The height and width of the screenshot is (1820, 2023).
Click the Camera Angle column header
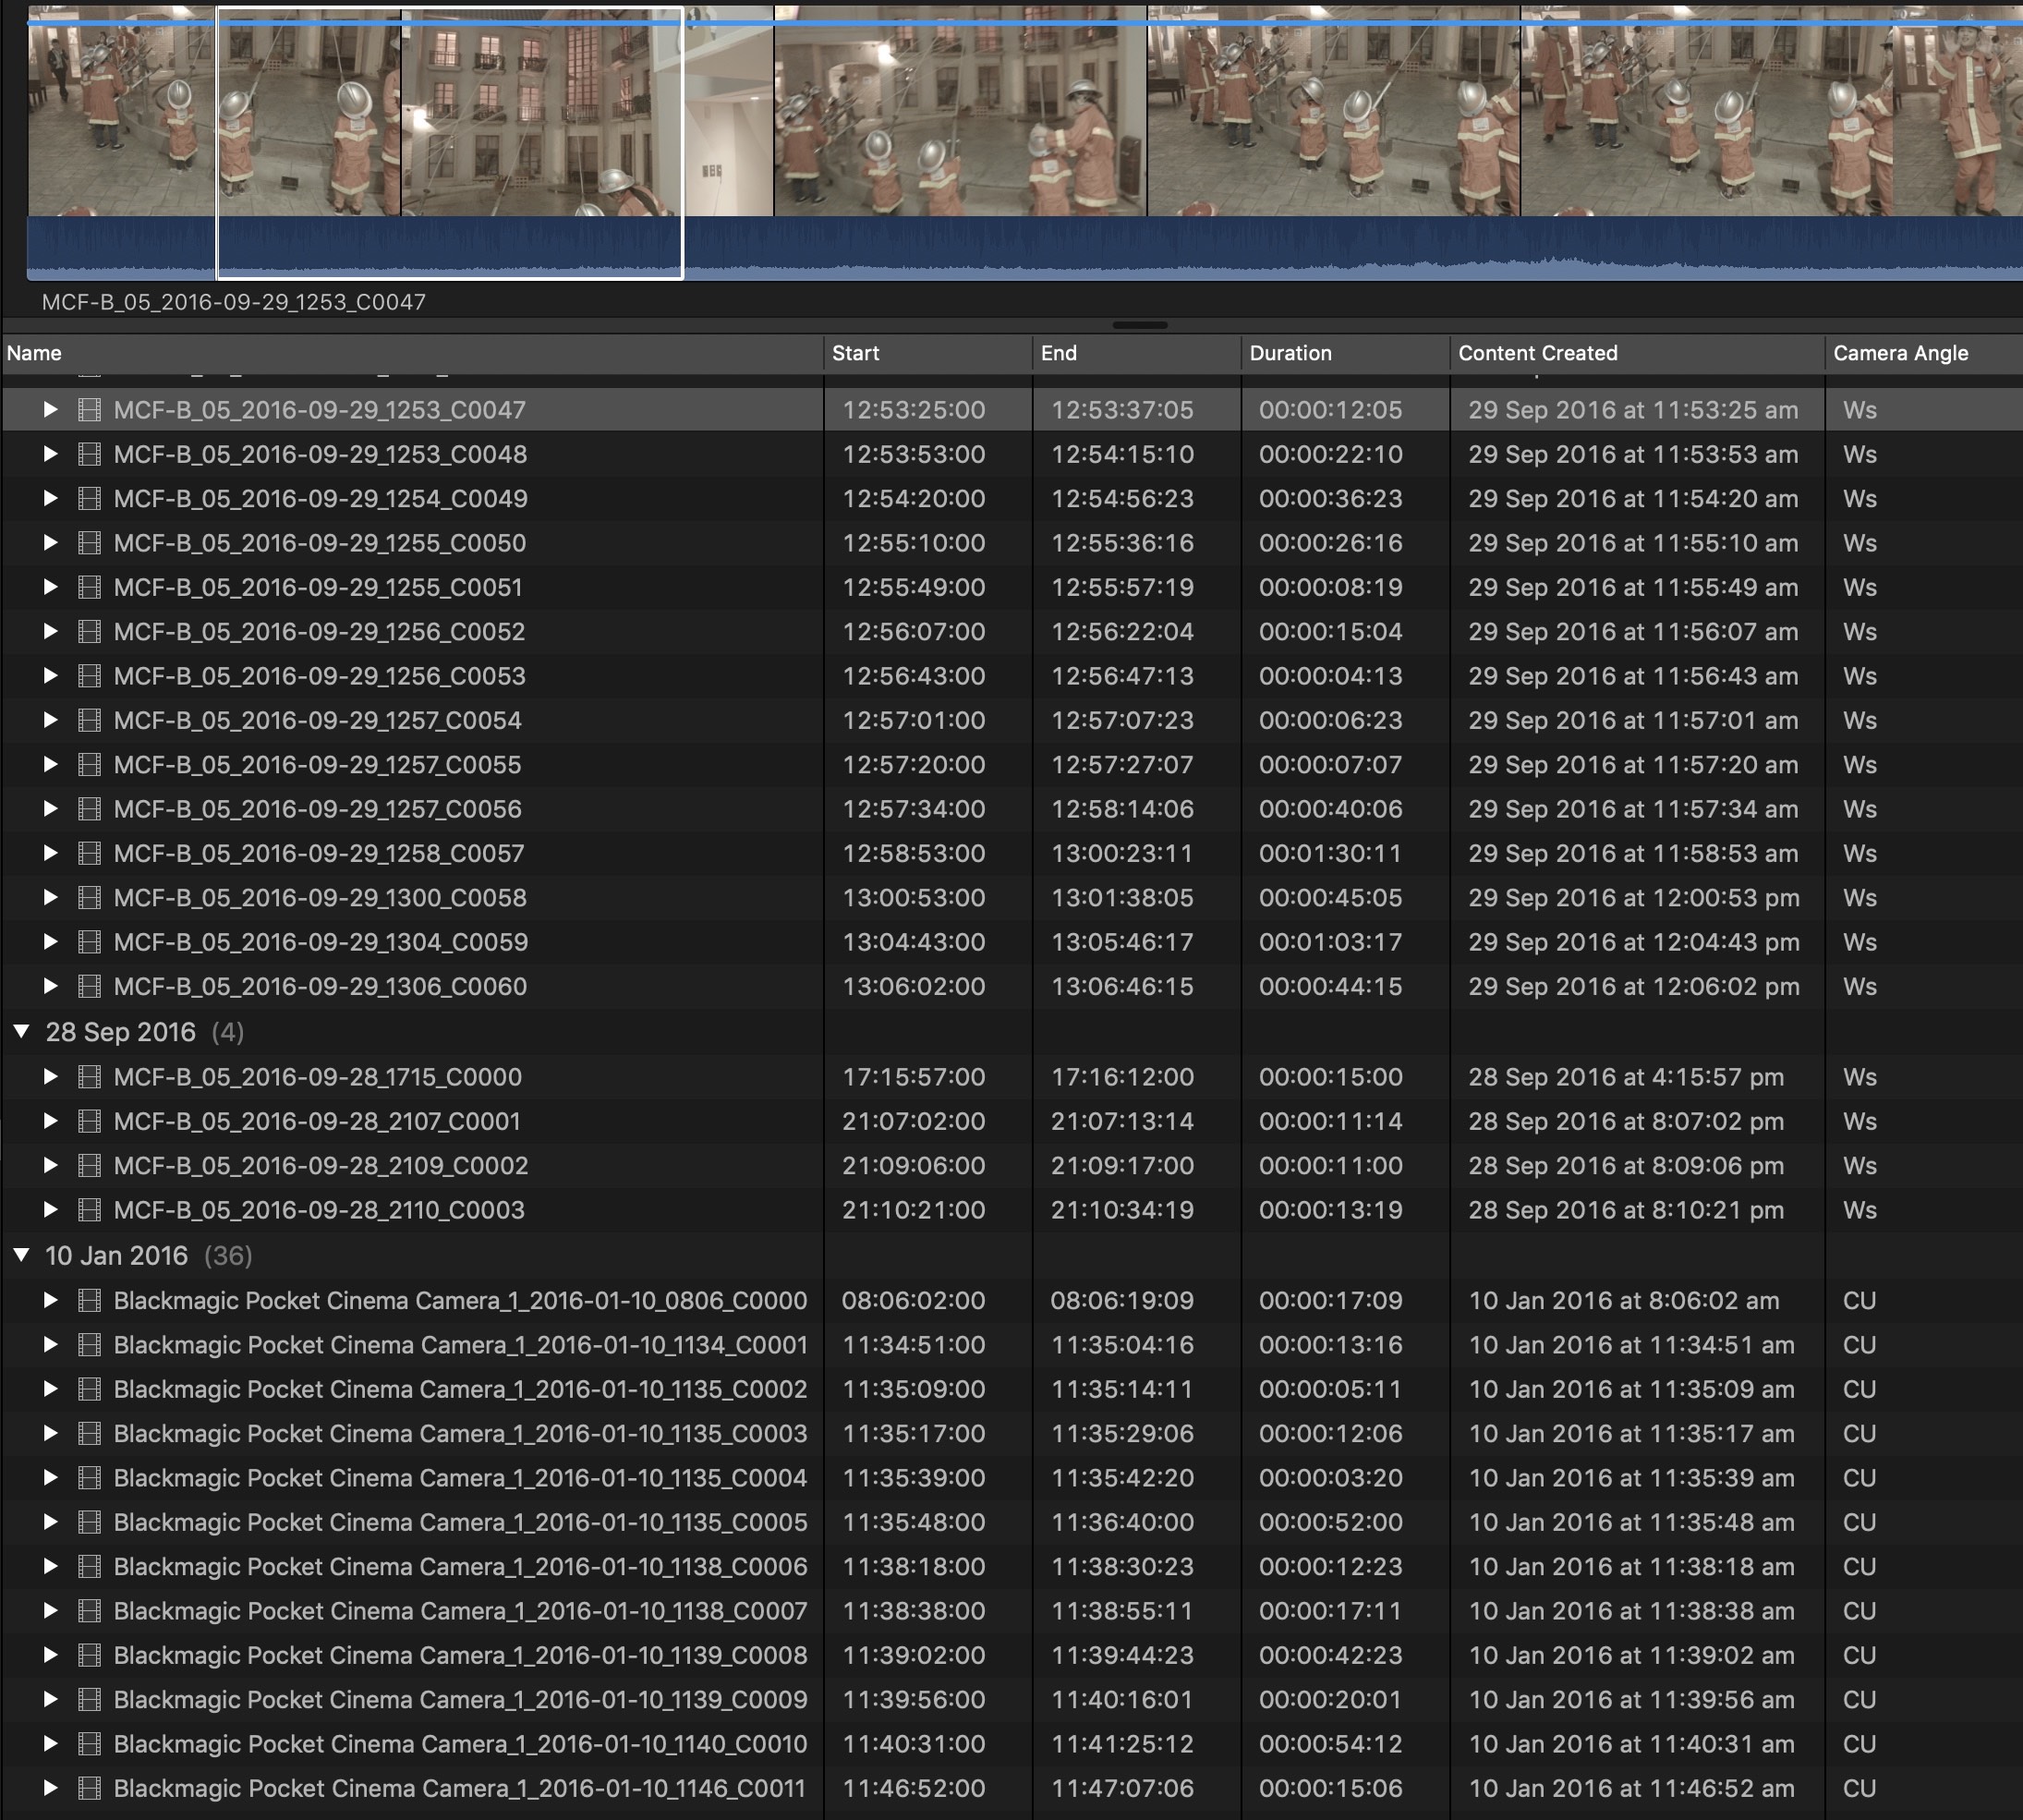click(x=1900, y=353)
